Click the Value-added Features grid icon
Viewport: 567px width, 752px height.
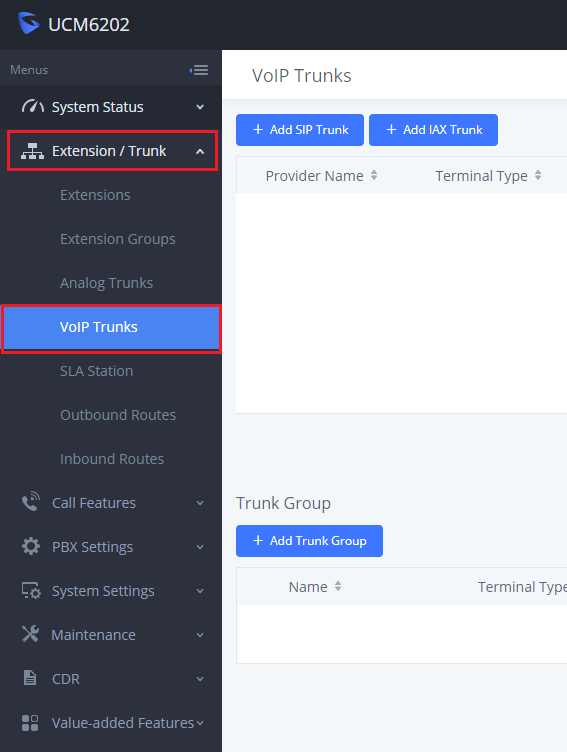tap(30, 723)
